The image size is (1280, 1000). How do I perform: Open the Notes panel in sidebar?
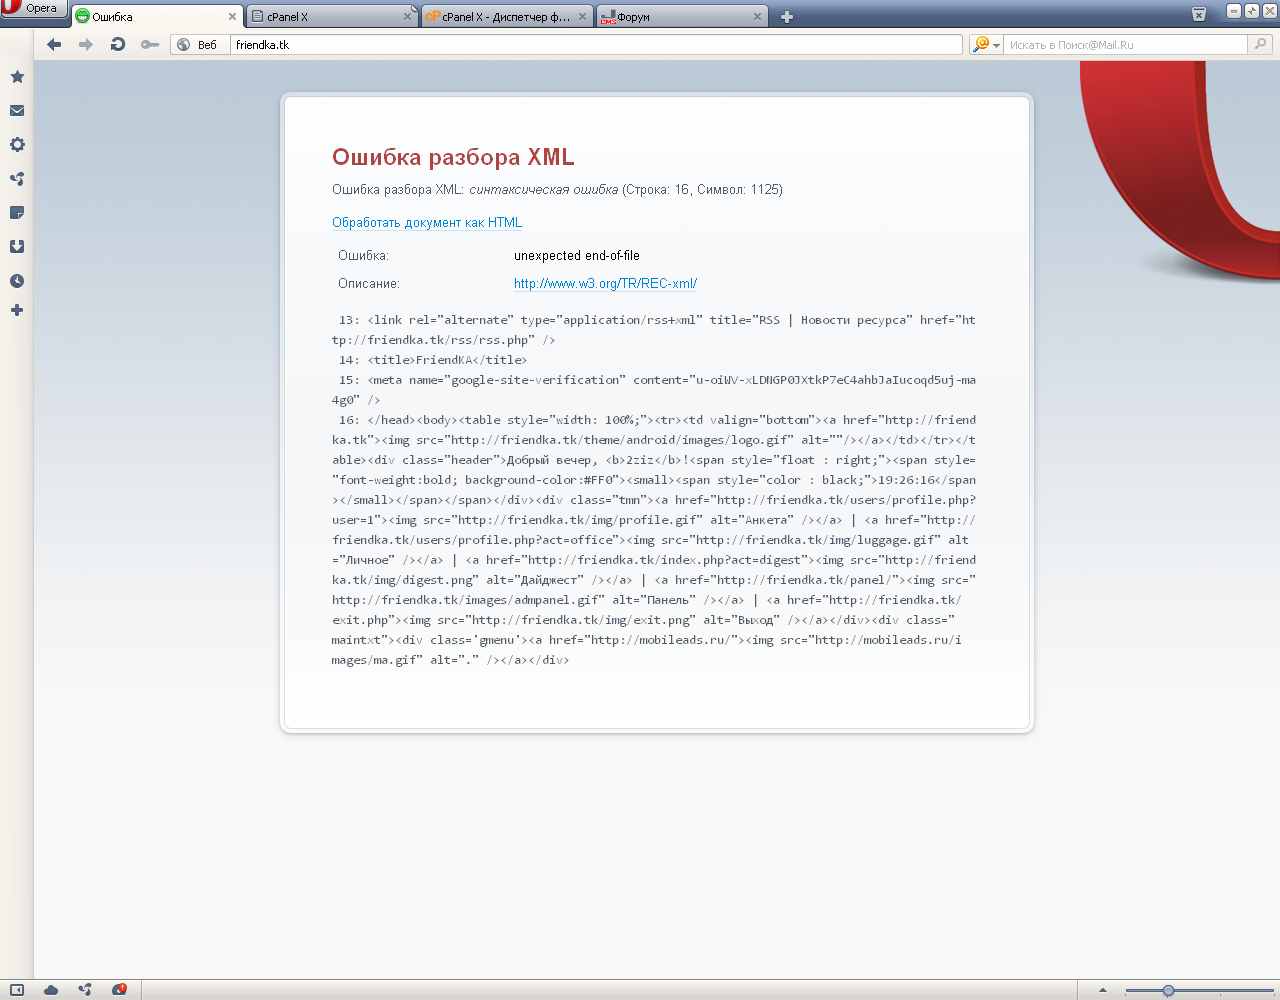pos(17,213)
